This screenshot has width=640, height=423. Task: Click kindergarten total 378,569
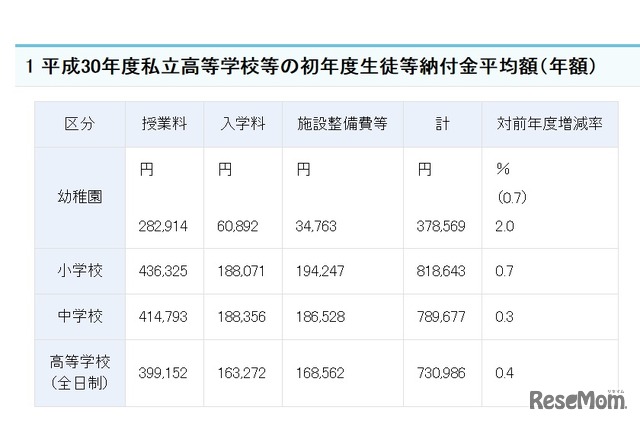point(441,226)
